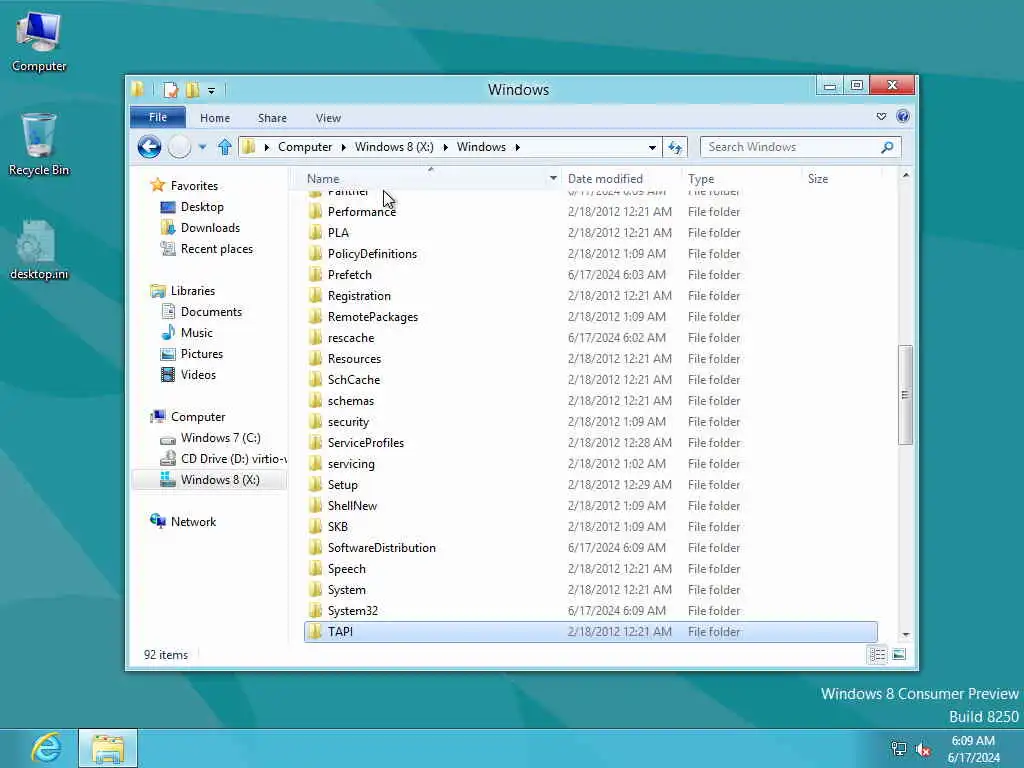Viewport: 1024px width, 768px height.
Task: Click the Search Windows input field
Action: coord(792,147)
